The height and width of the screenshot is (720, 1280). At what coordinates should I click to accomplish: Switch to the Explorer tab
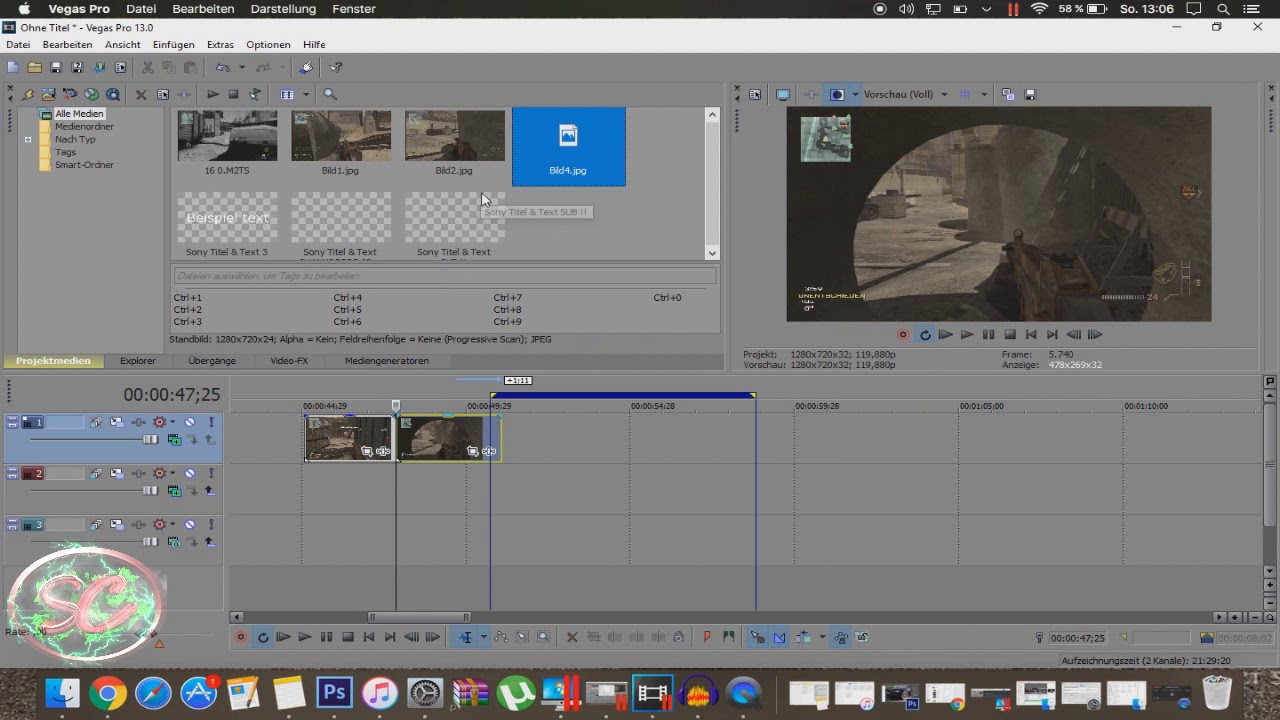point(138,361)
